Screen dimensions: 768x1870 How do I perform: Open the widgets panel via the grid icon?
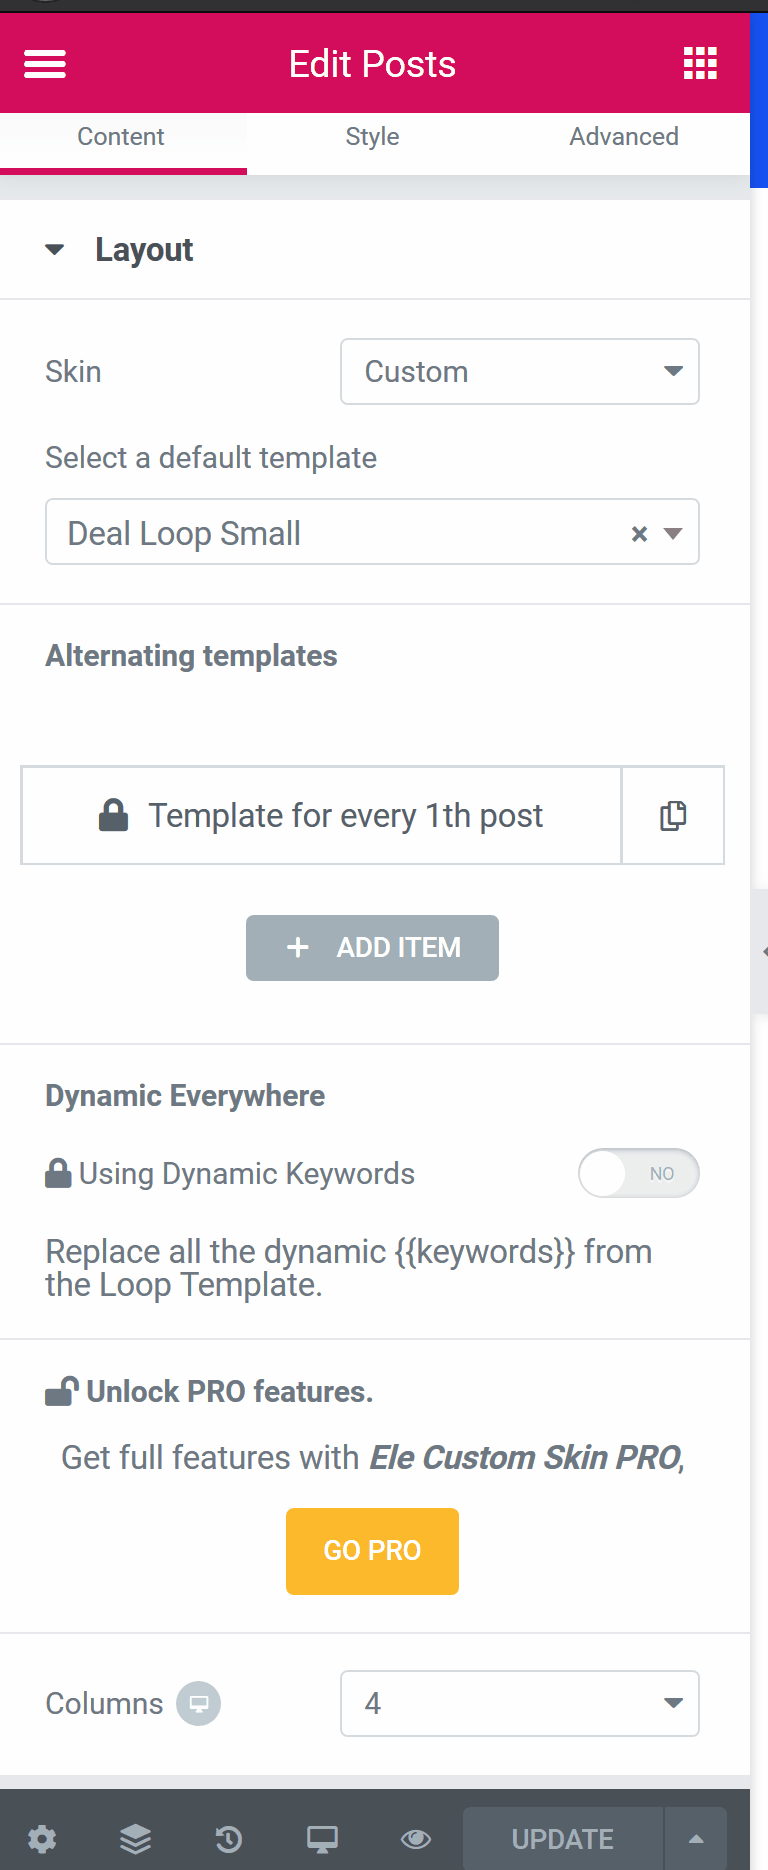[x=699, y=63]
